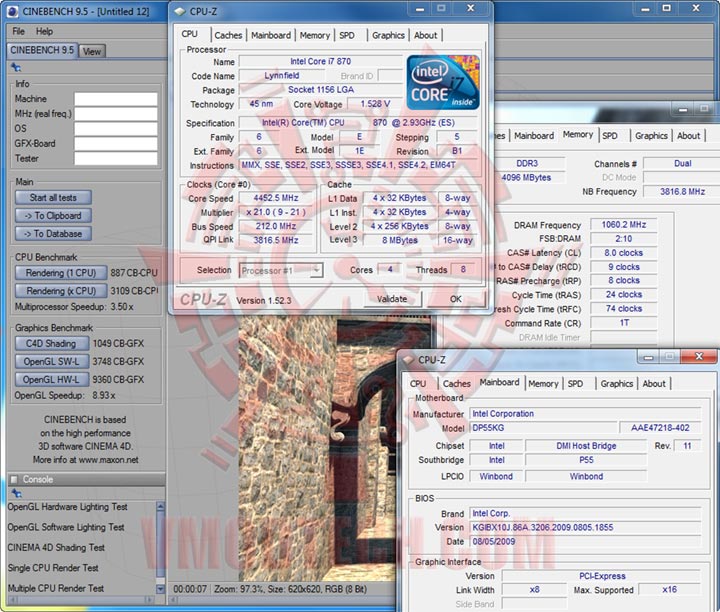
Task: Click the To Clipboard button
Action: click(x=53, y=216)
